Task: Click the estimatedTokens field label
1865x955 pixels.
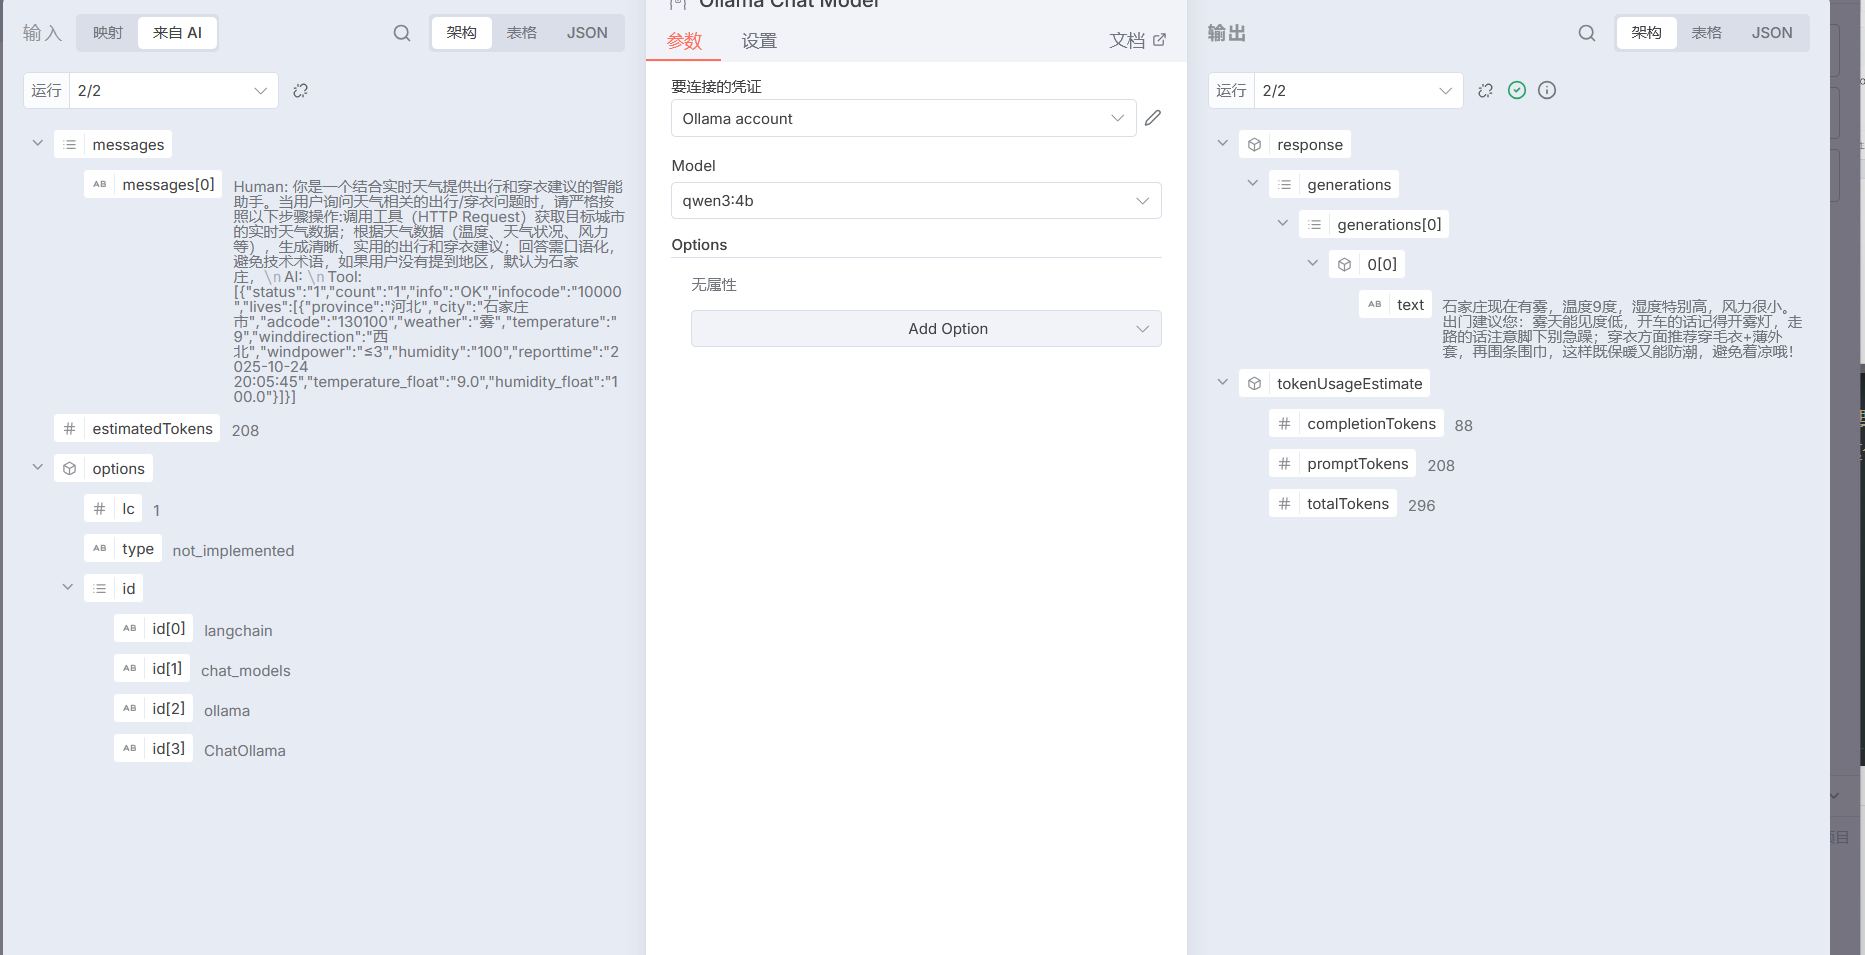Action: (152, 429)
